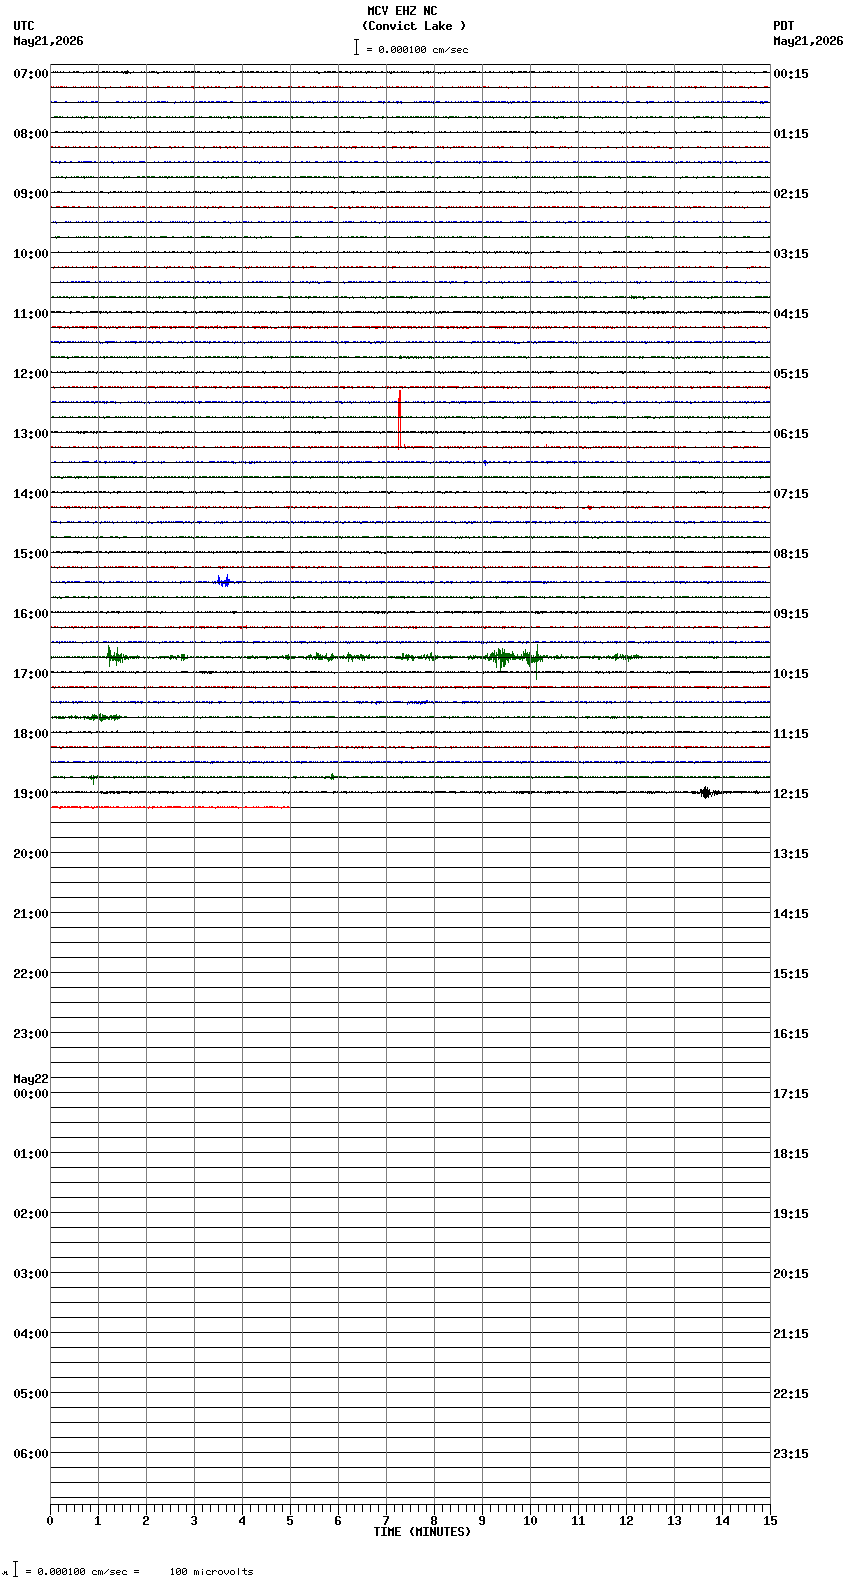This screenshot has height=1584, width=850.
Task: Click the green noise at start of 17:45 trace
Action: [87, 717]
